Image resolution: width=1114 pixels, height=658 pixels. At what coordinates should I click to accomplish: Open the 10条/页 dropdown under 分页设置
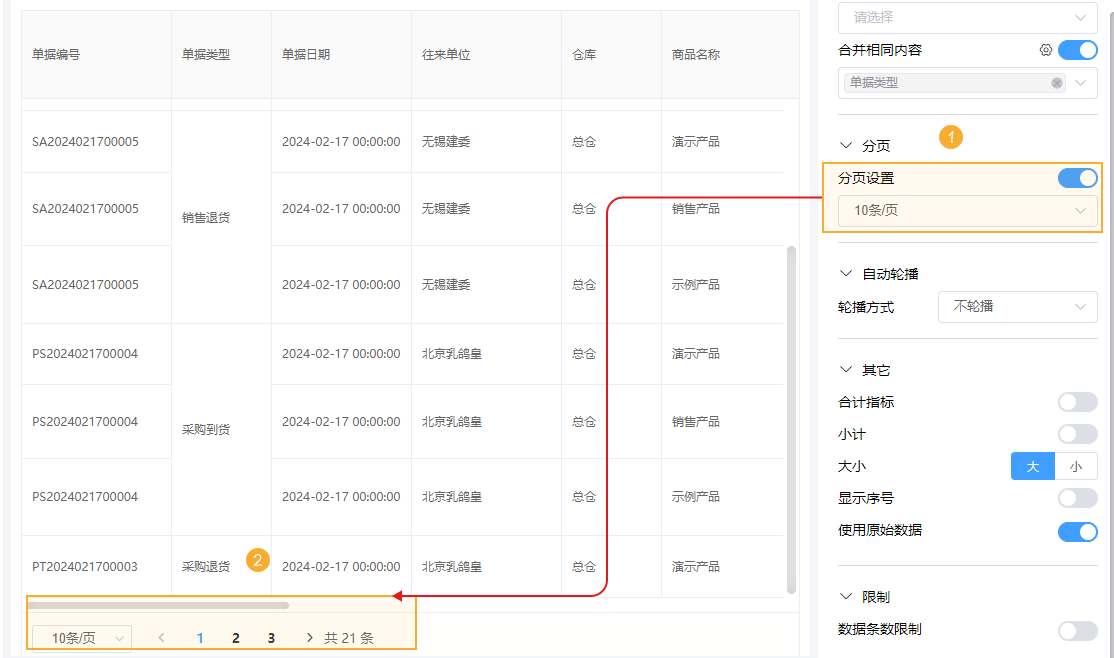[963, 210]
